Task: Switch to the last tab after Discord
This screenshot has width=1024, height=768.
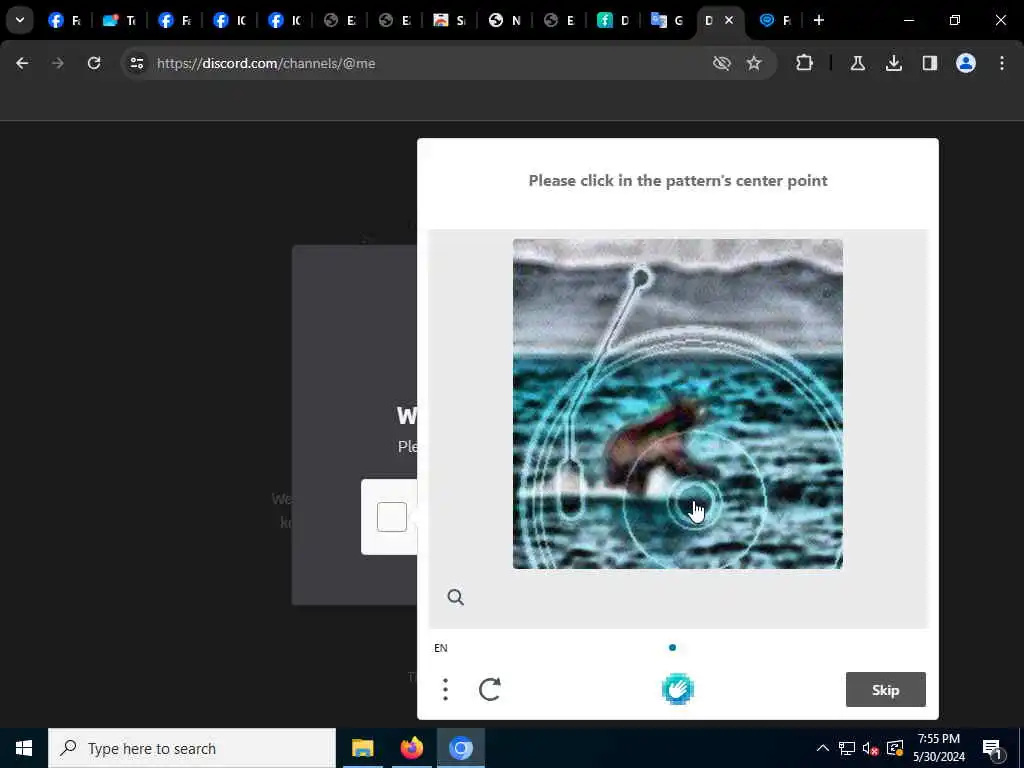Action: pos(776,20)
